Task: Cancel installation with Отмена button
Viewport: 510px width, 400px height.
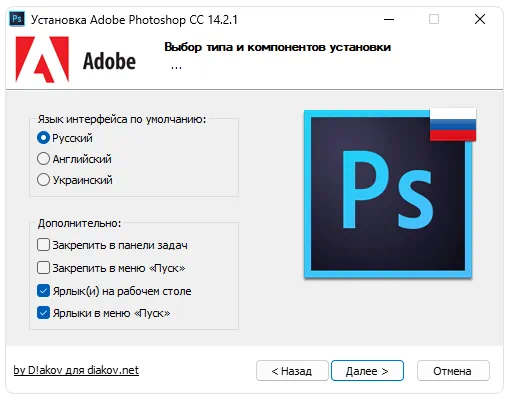Action: point(453,371)
